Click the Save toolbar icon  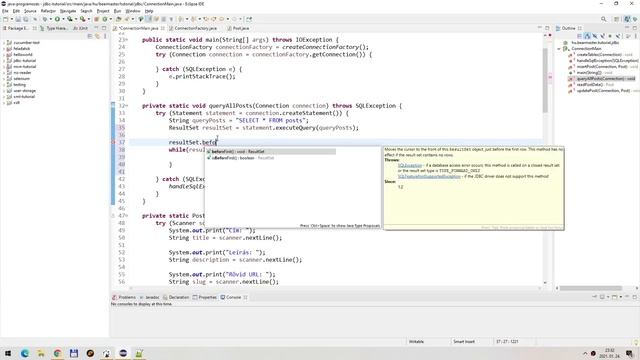(18, 19)
